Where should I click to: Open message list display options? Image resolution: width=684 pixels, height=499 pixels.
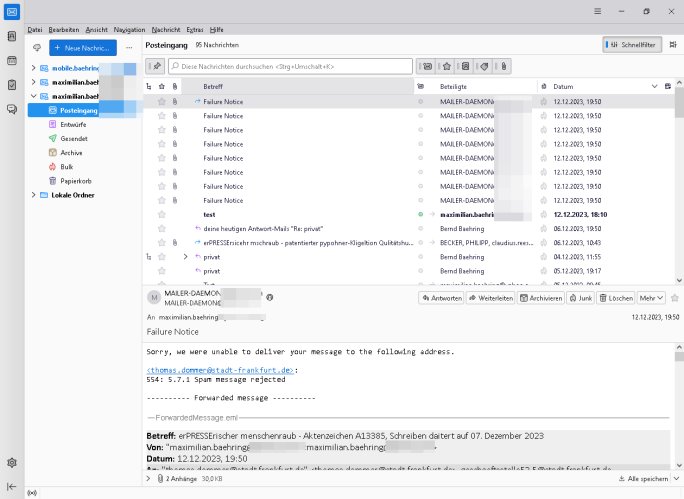point(673,44)
